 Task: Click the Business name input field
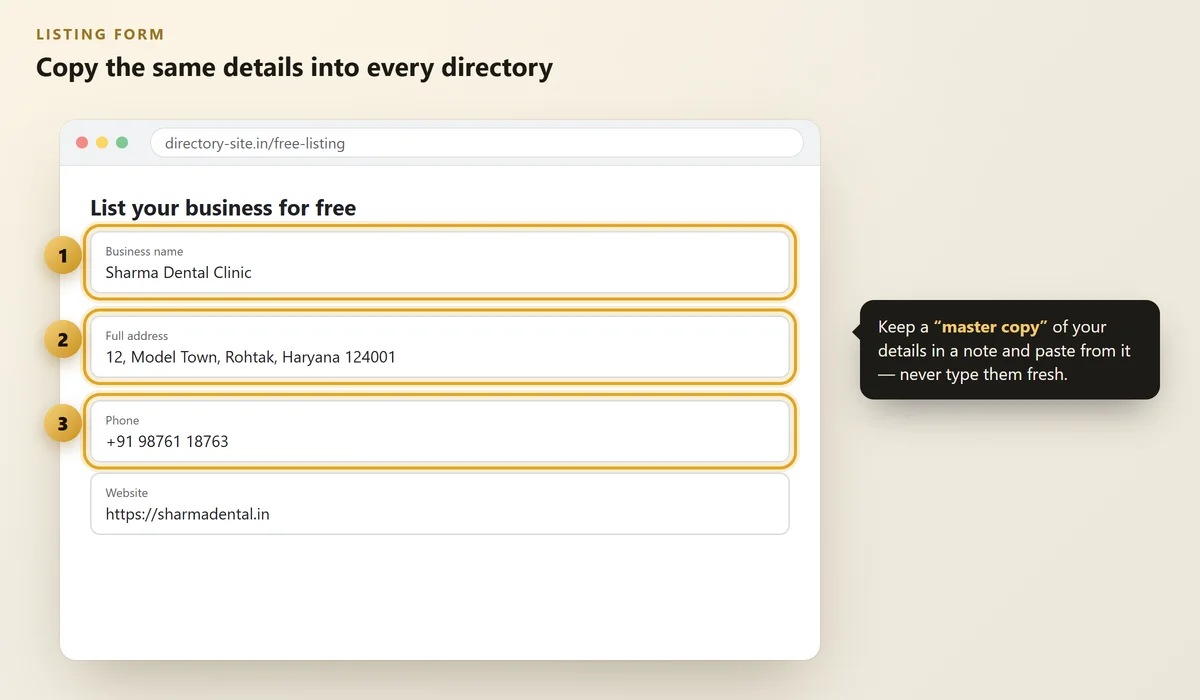click(x=440, y=262)
